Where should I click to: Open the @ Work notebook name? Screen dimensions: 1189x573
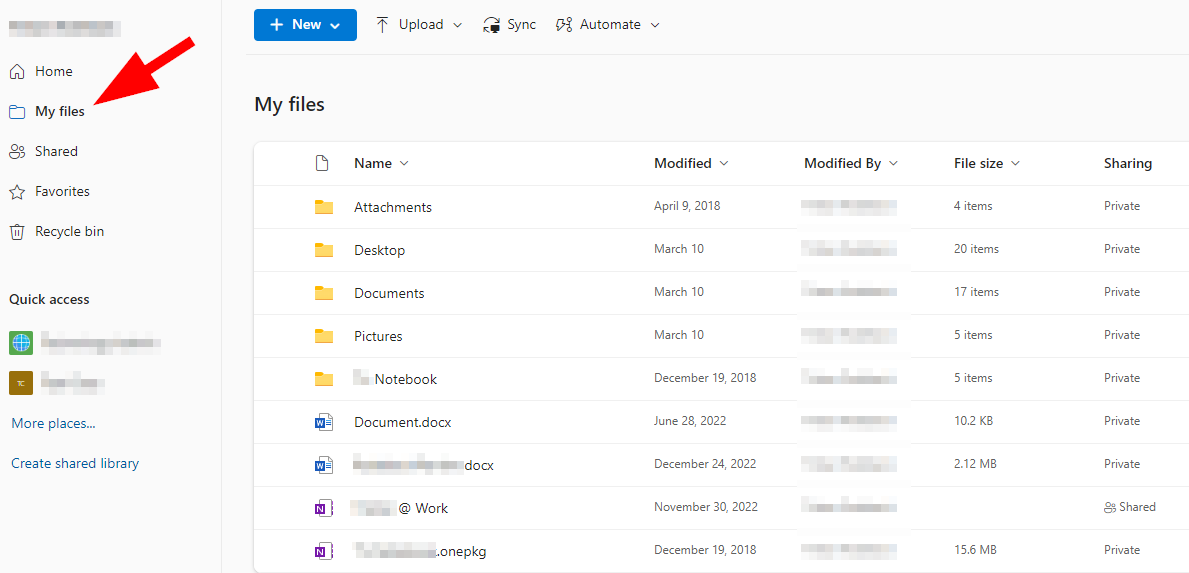coord(423,509)
